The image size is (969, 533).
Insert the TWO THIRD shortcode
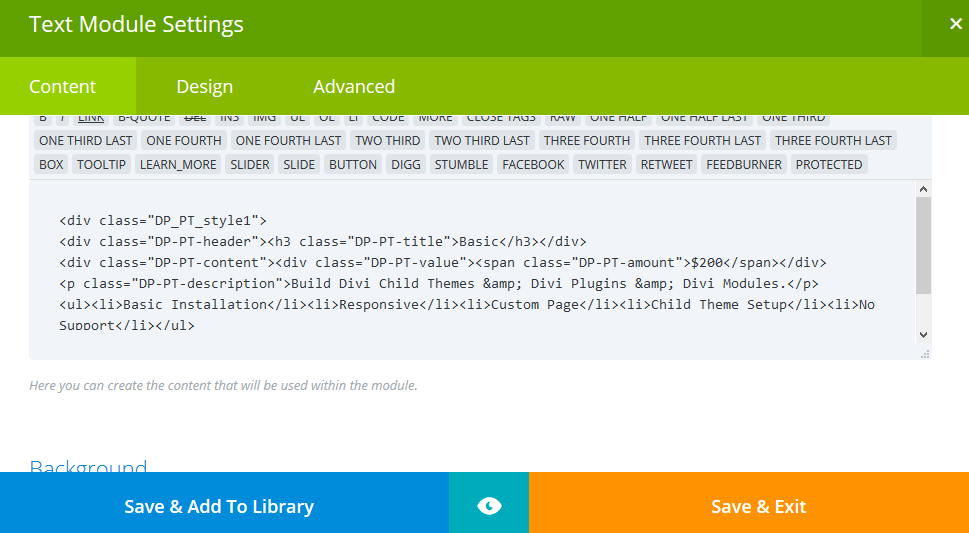(x=387, y=140)
